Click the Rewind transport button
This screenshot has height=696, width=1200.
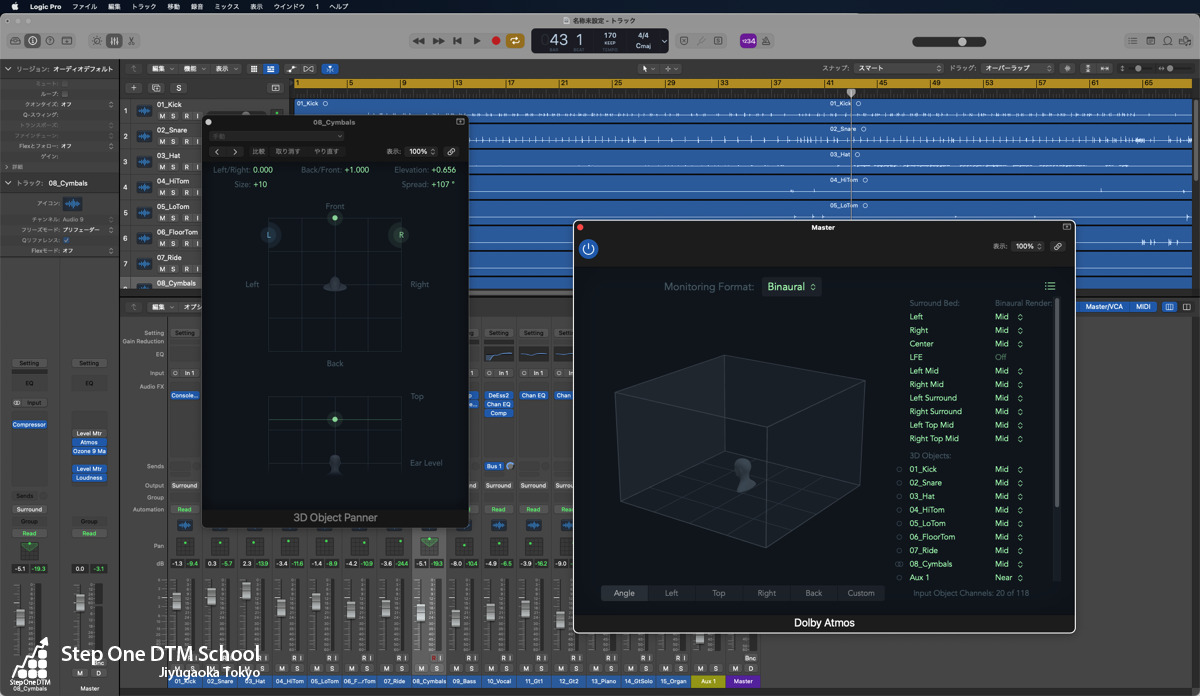coord(419,41)
